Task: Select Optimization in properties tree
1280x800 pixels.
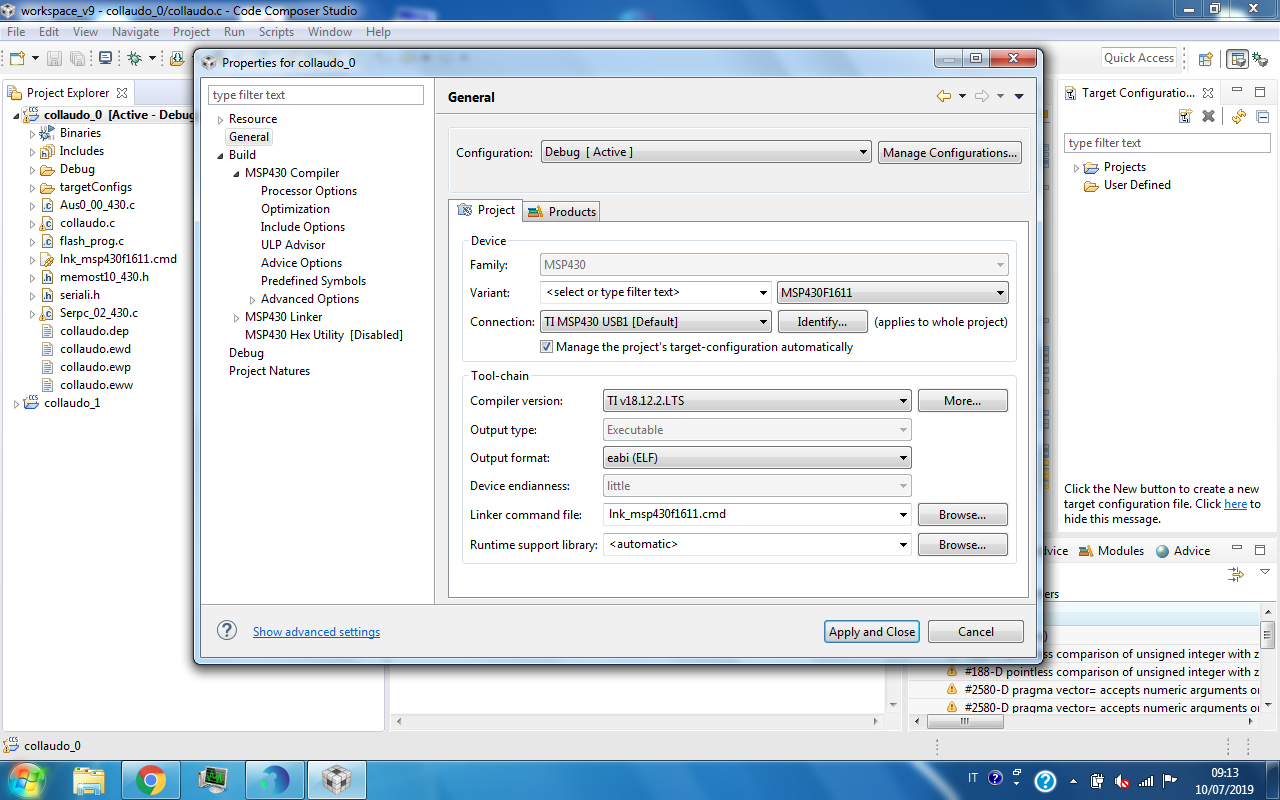Action: 295,209
